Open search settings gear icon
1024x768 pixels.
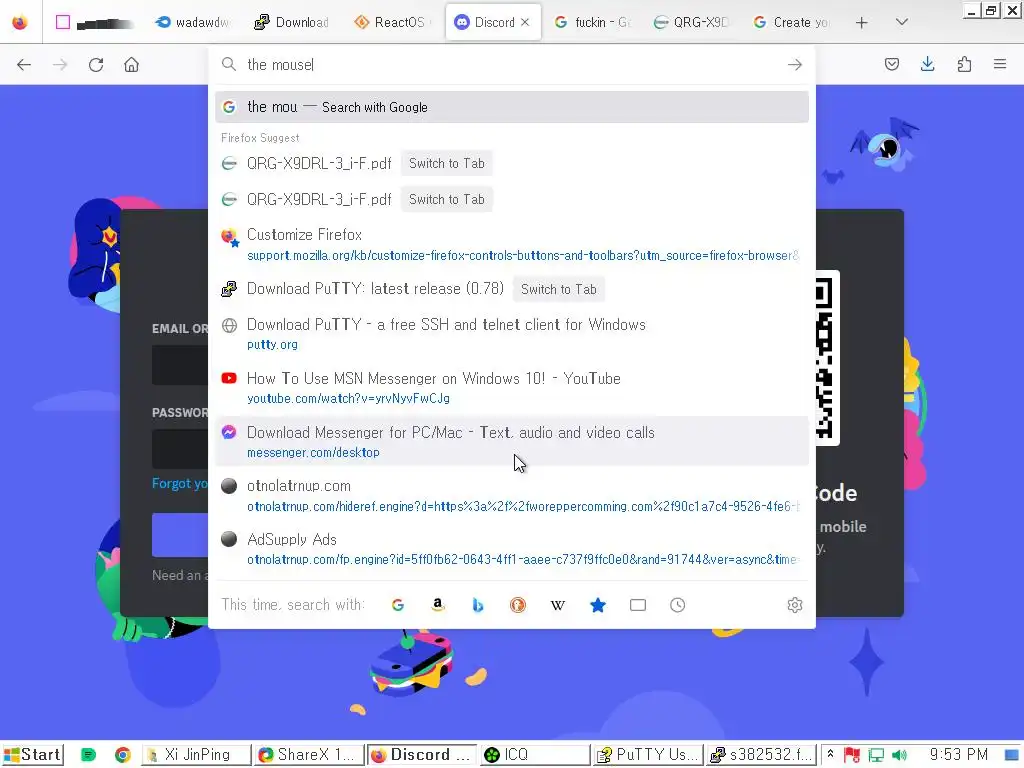(x=795, y=605)
